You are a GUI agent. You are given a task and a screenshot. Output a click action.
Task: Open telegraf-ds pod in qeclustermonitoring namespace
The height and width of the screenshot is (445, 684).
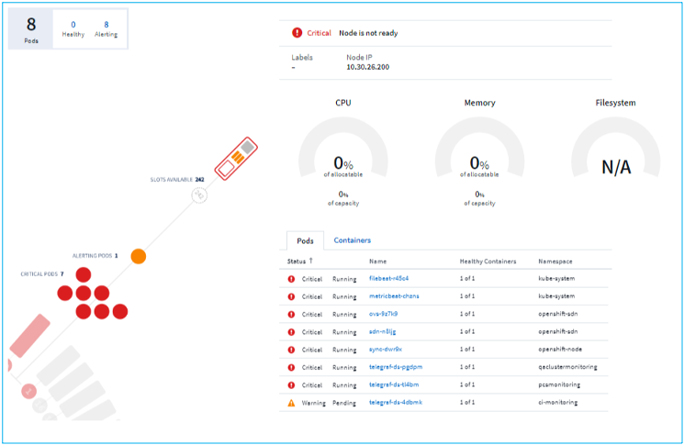396,367
